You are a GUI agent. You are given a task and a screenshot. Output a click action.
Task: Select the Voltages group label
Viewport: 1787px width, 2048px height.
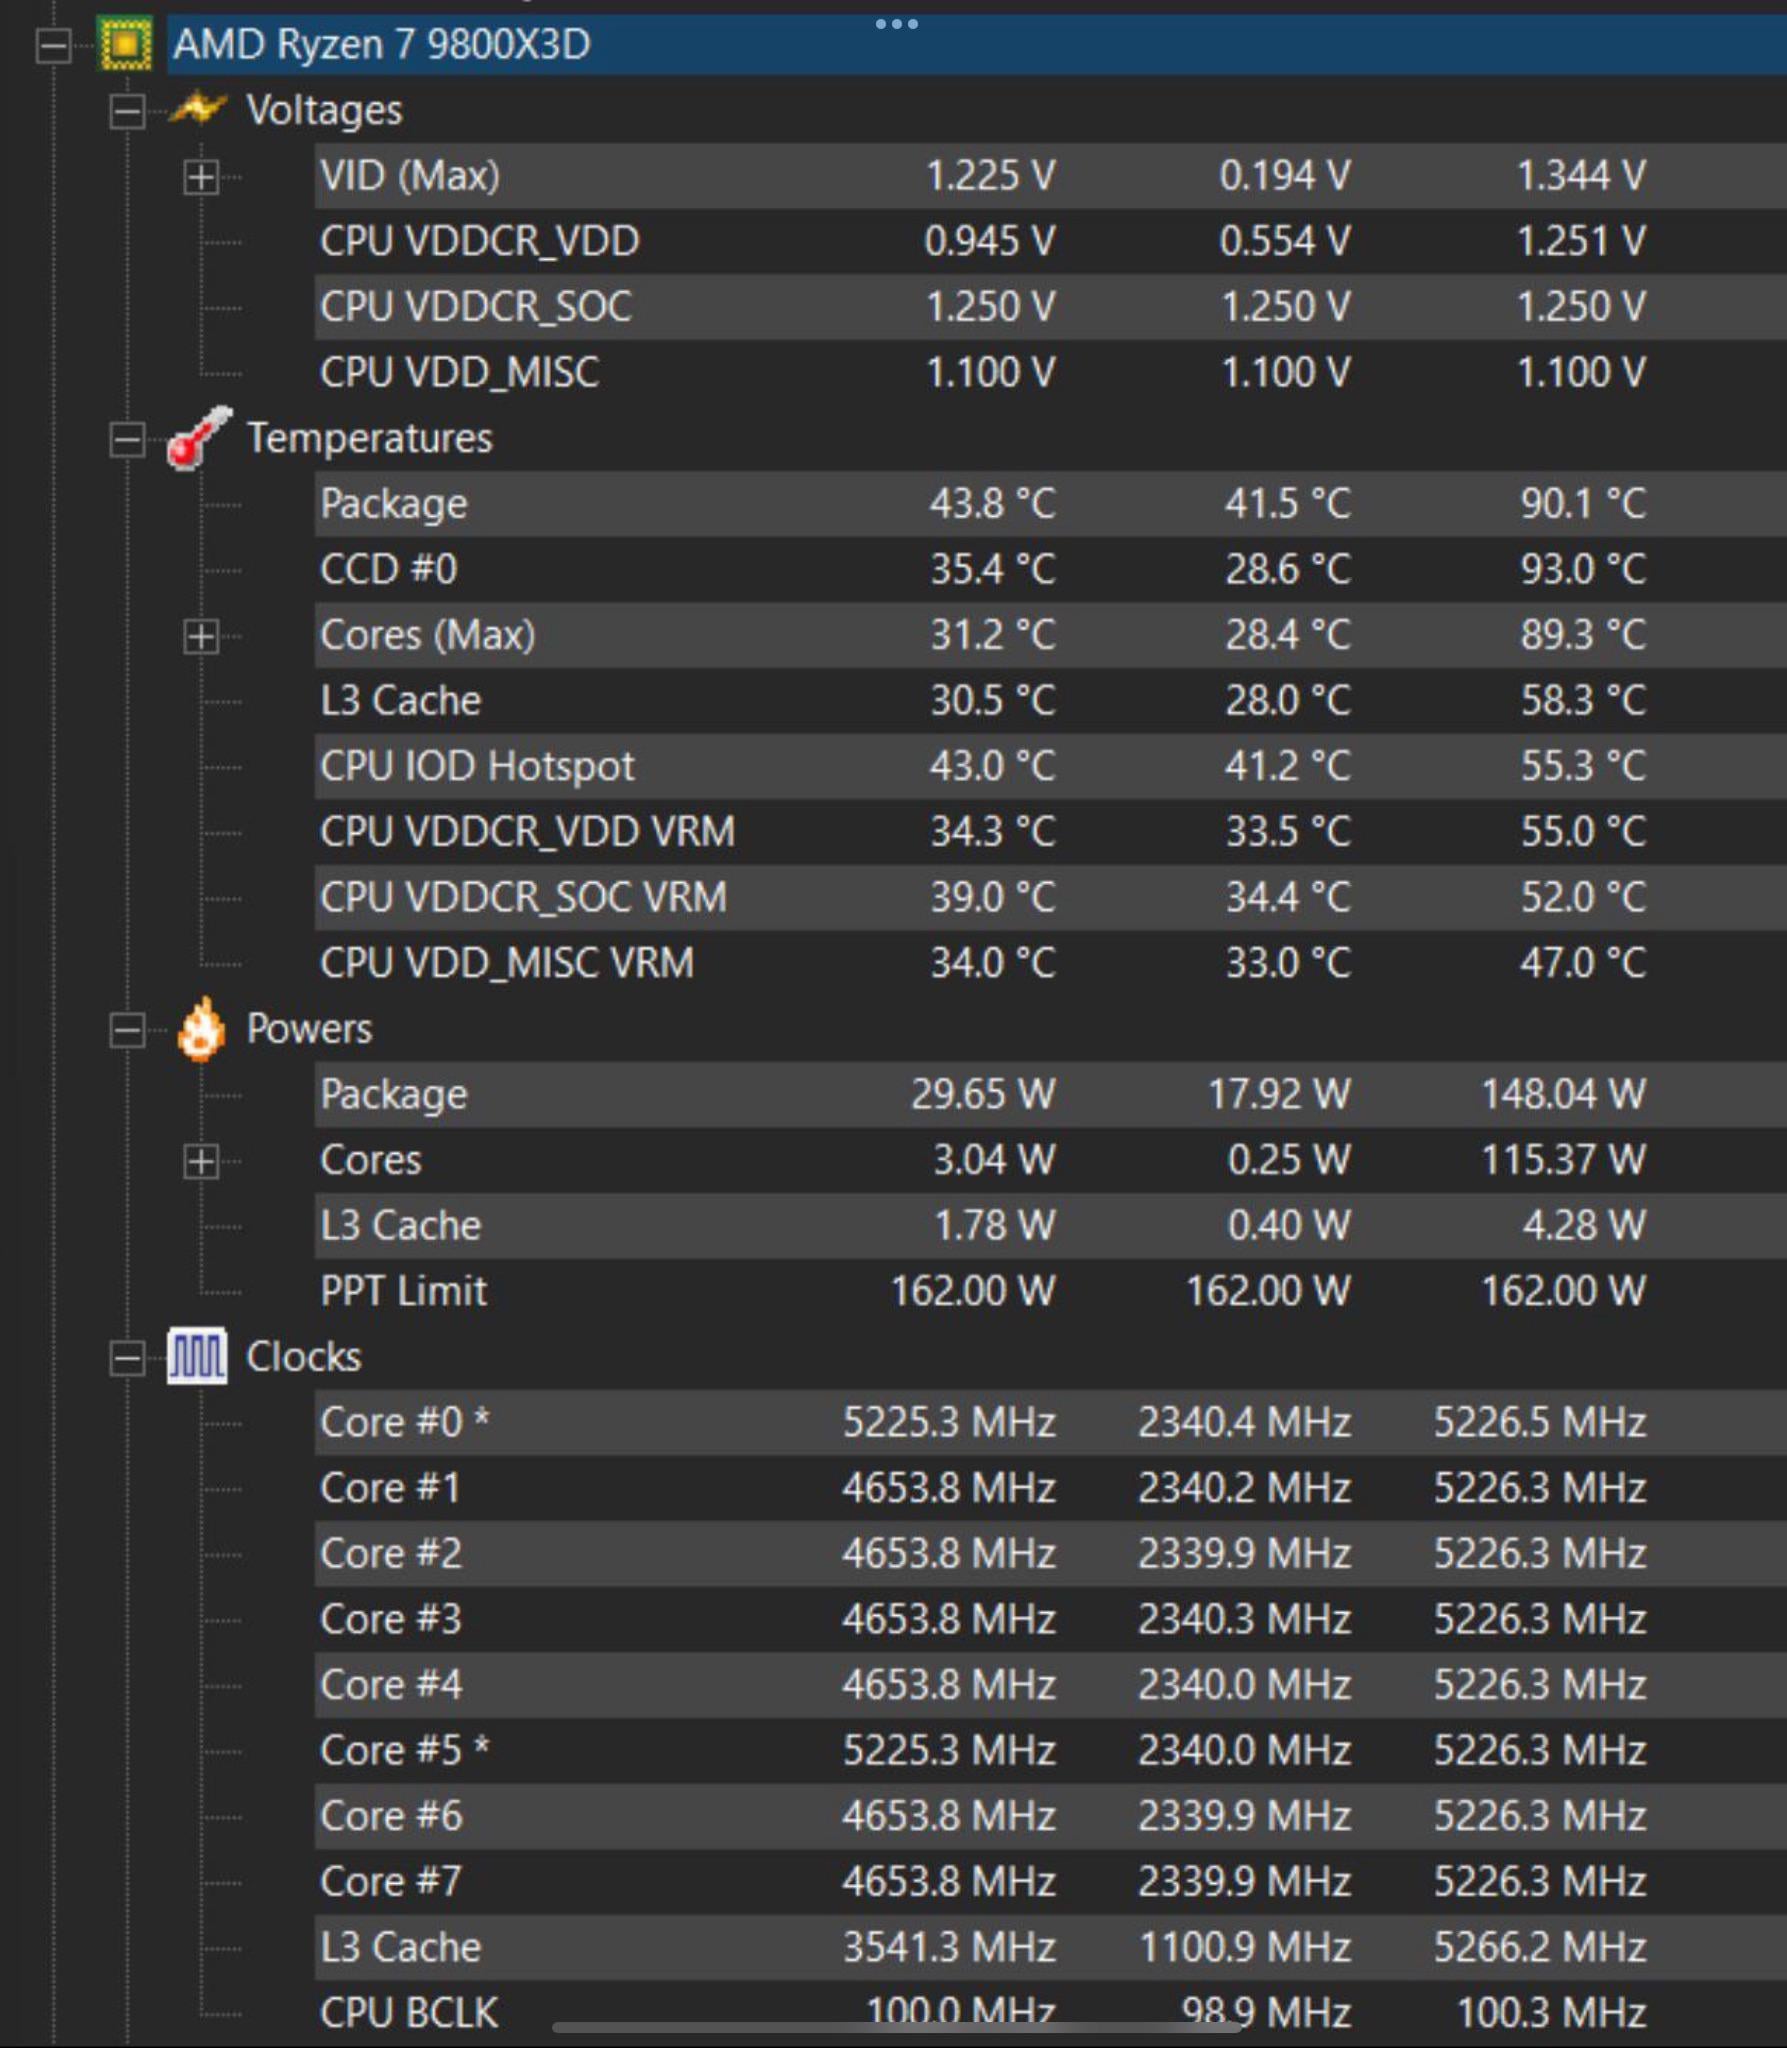(x=324, y=110)
